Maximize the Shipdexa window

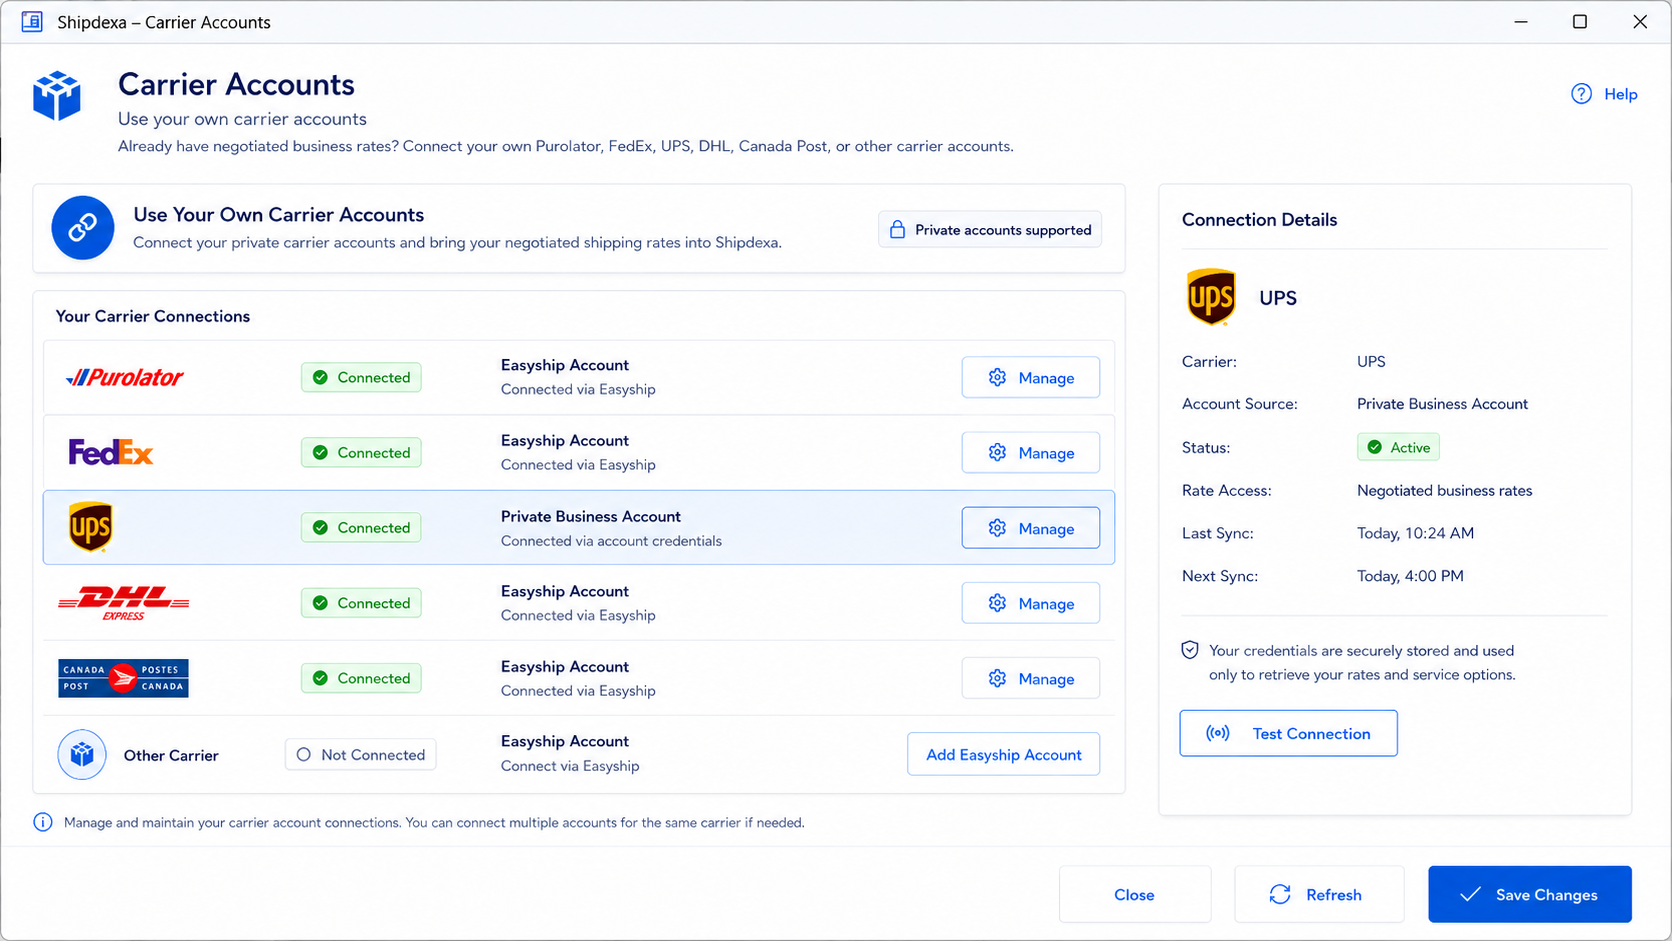pos(1580,22)
